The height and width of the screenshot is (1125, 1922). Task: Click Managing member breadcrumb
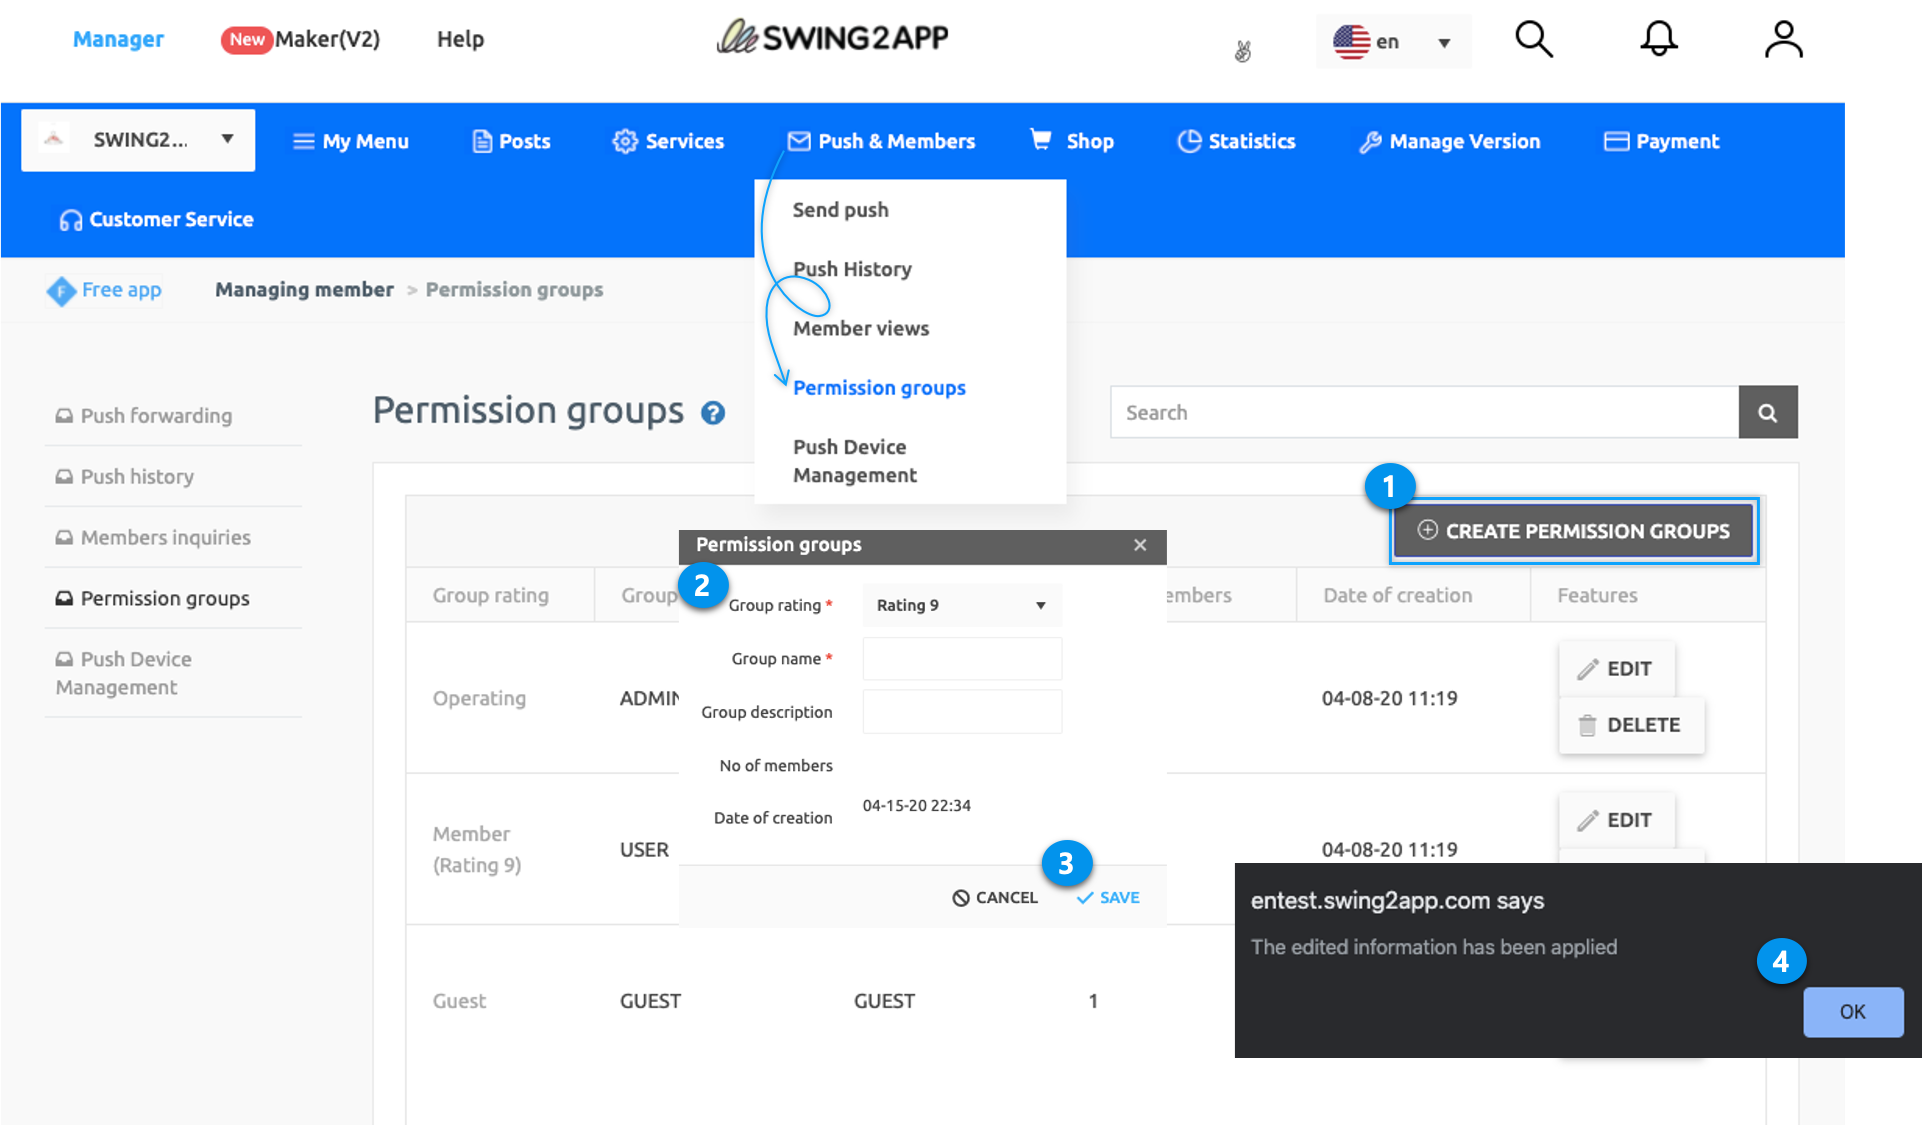(x=304, y=290)
